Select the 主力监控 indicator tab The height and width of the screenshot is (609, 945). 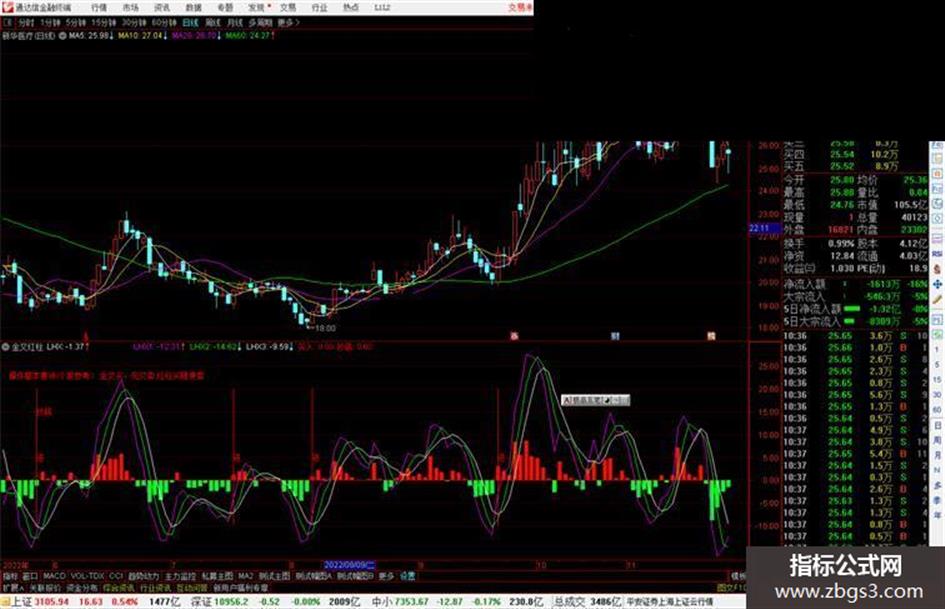point(181,576)
